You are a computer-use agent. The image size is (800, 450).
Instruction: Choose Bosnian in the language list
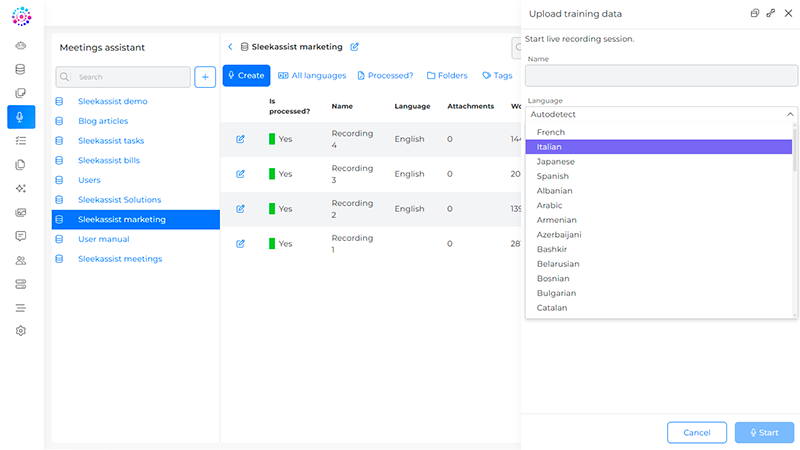click(659, 279)
